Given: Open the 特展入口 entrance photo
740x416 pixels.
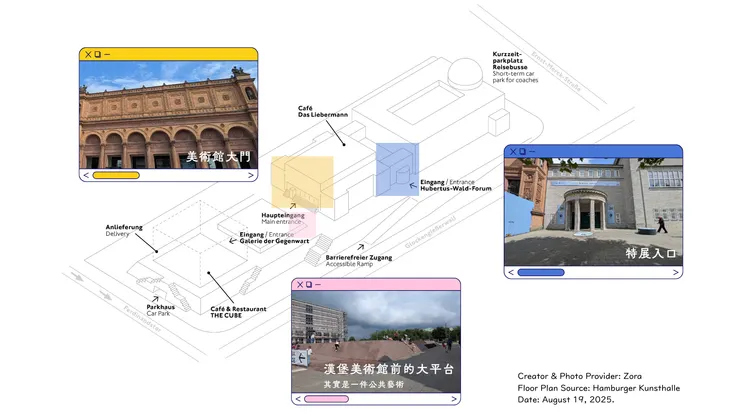Looking at the screenshot, I should click(593, 212).
